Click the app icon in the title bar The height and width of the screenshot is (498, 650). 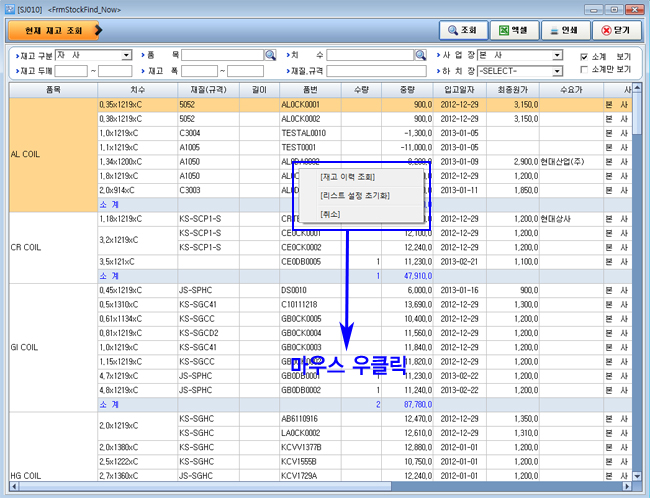10,9
